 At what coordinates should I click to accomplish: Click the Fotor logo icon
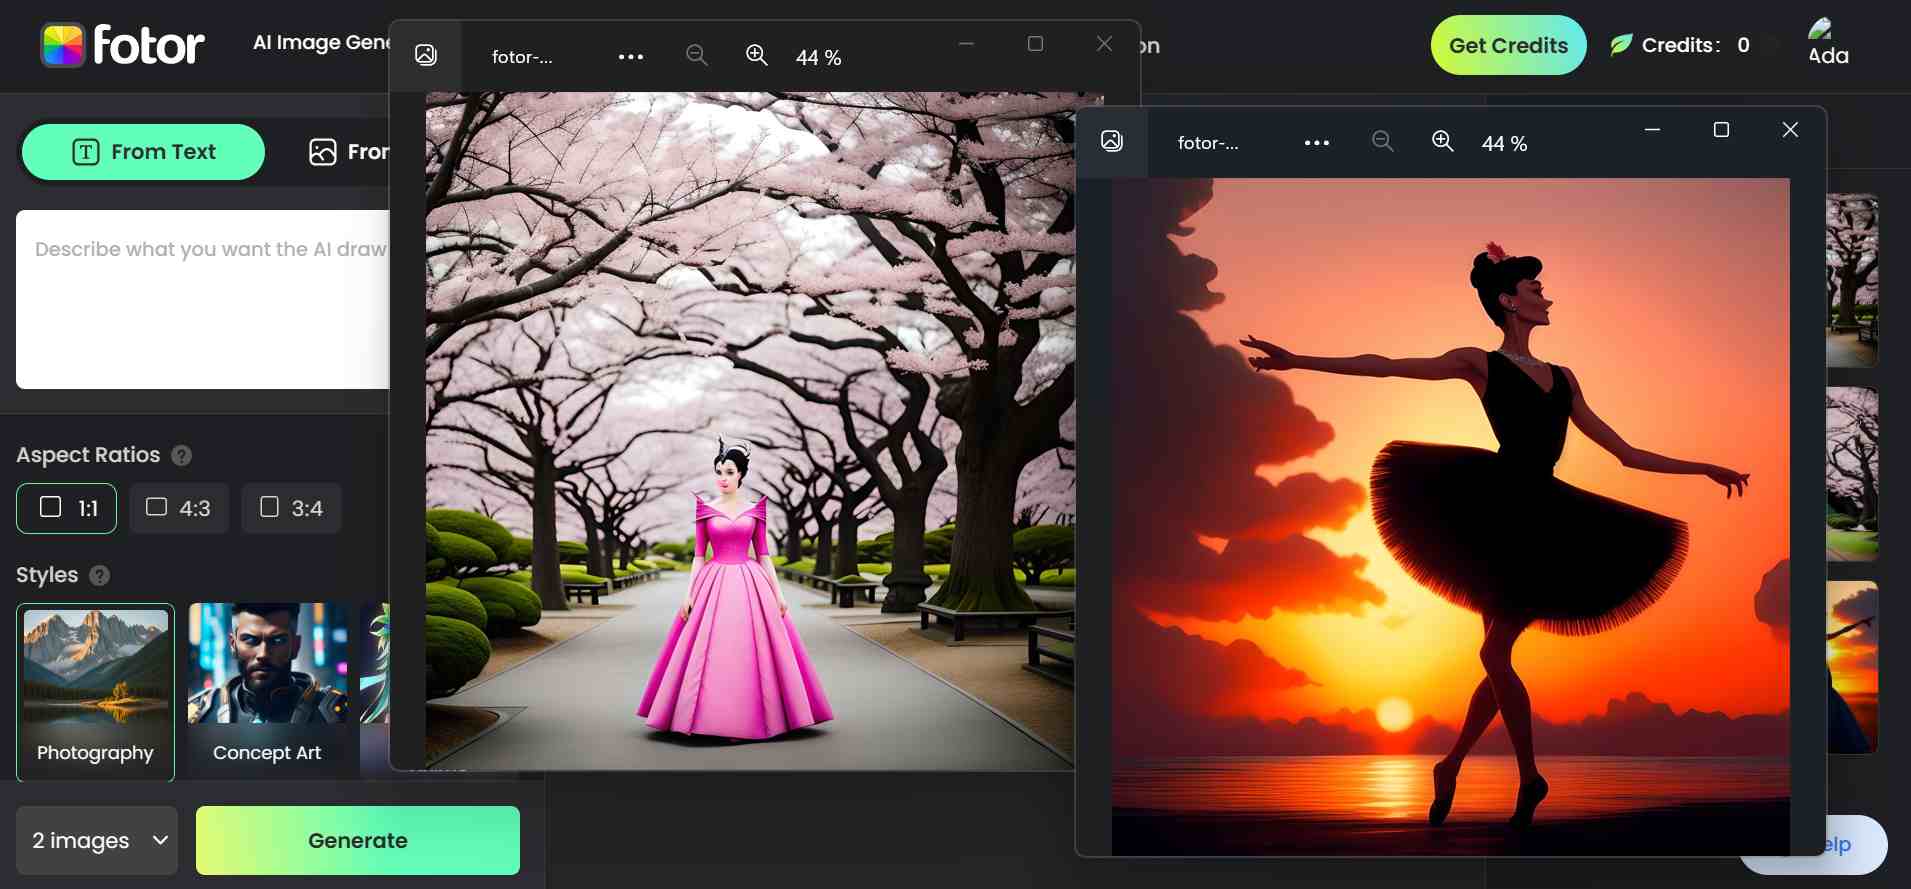coord(63,45)
